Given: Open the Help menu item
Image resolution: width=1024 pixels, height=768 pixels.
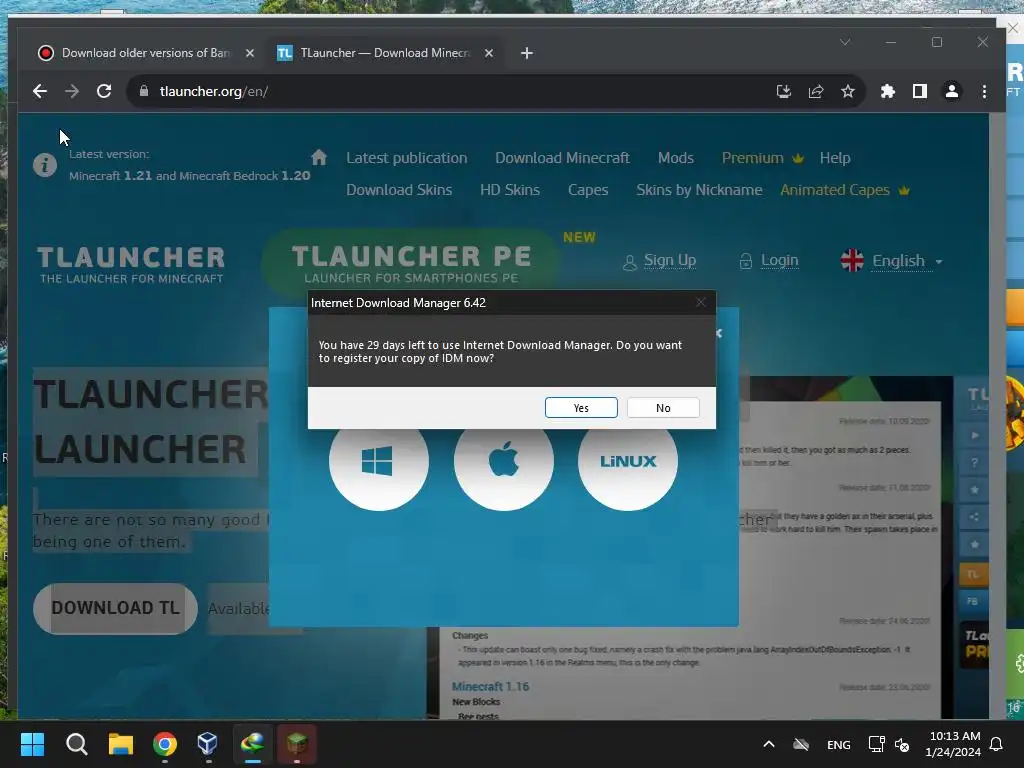Looking at the screenshot, I should tap(835, 158).
